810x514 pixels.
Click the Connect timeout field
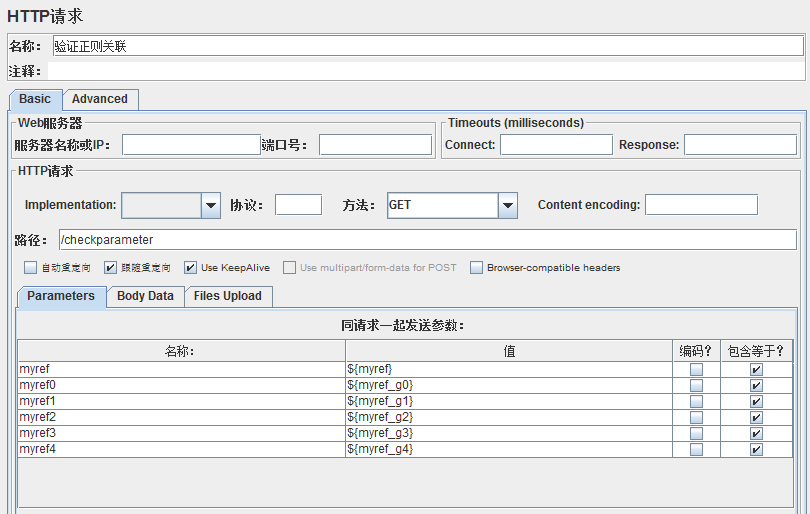pos(556,145)
